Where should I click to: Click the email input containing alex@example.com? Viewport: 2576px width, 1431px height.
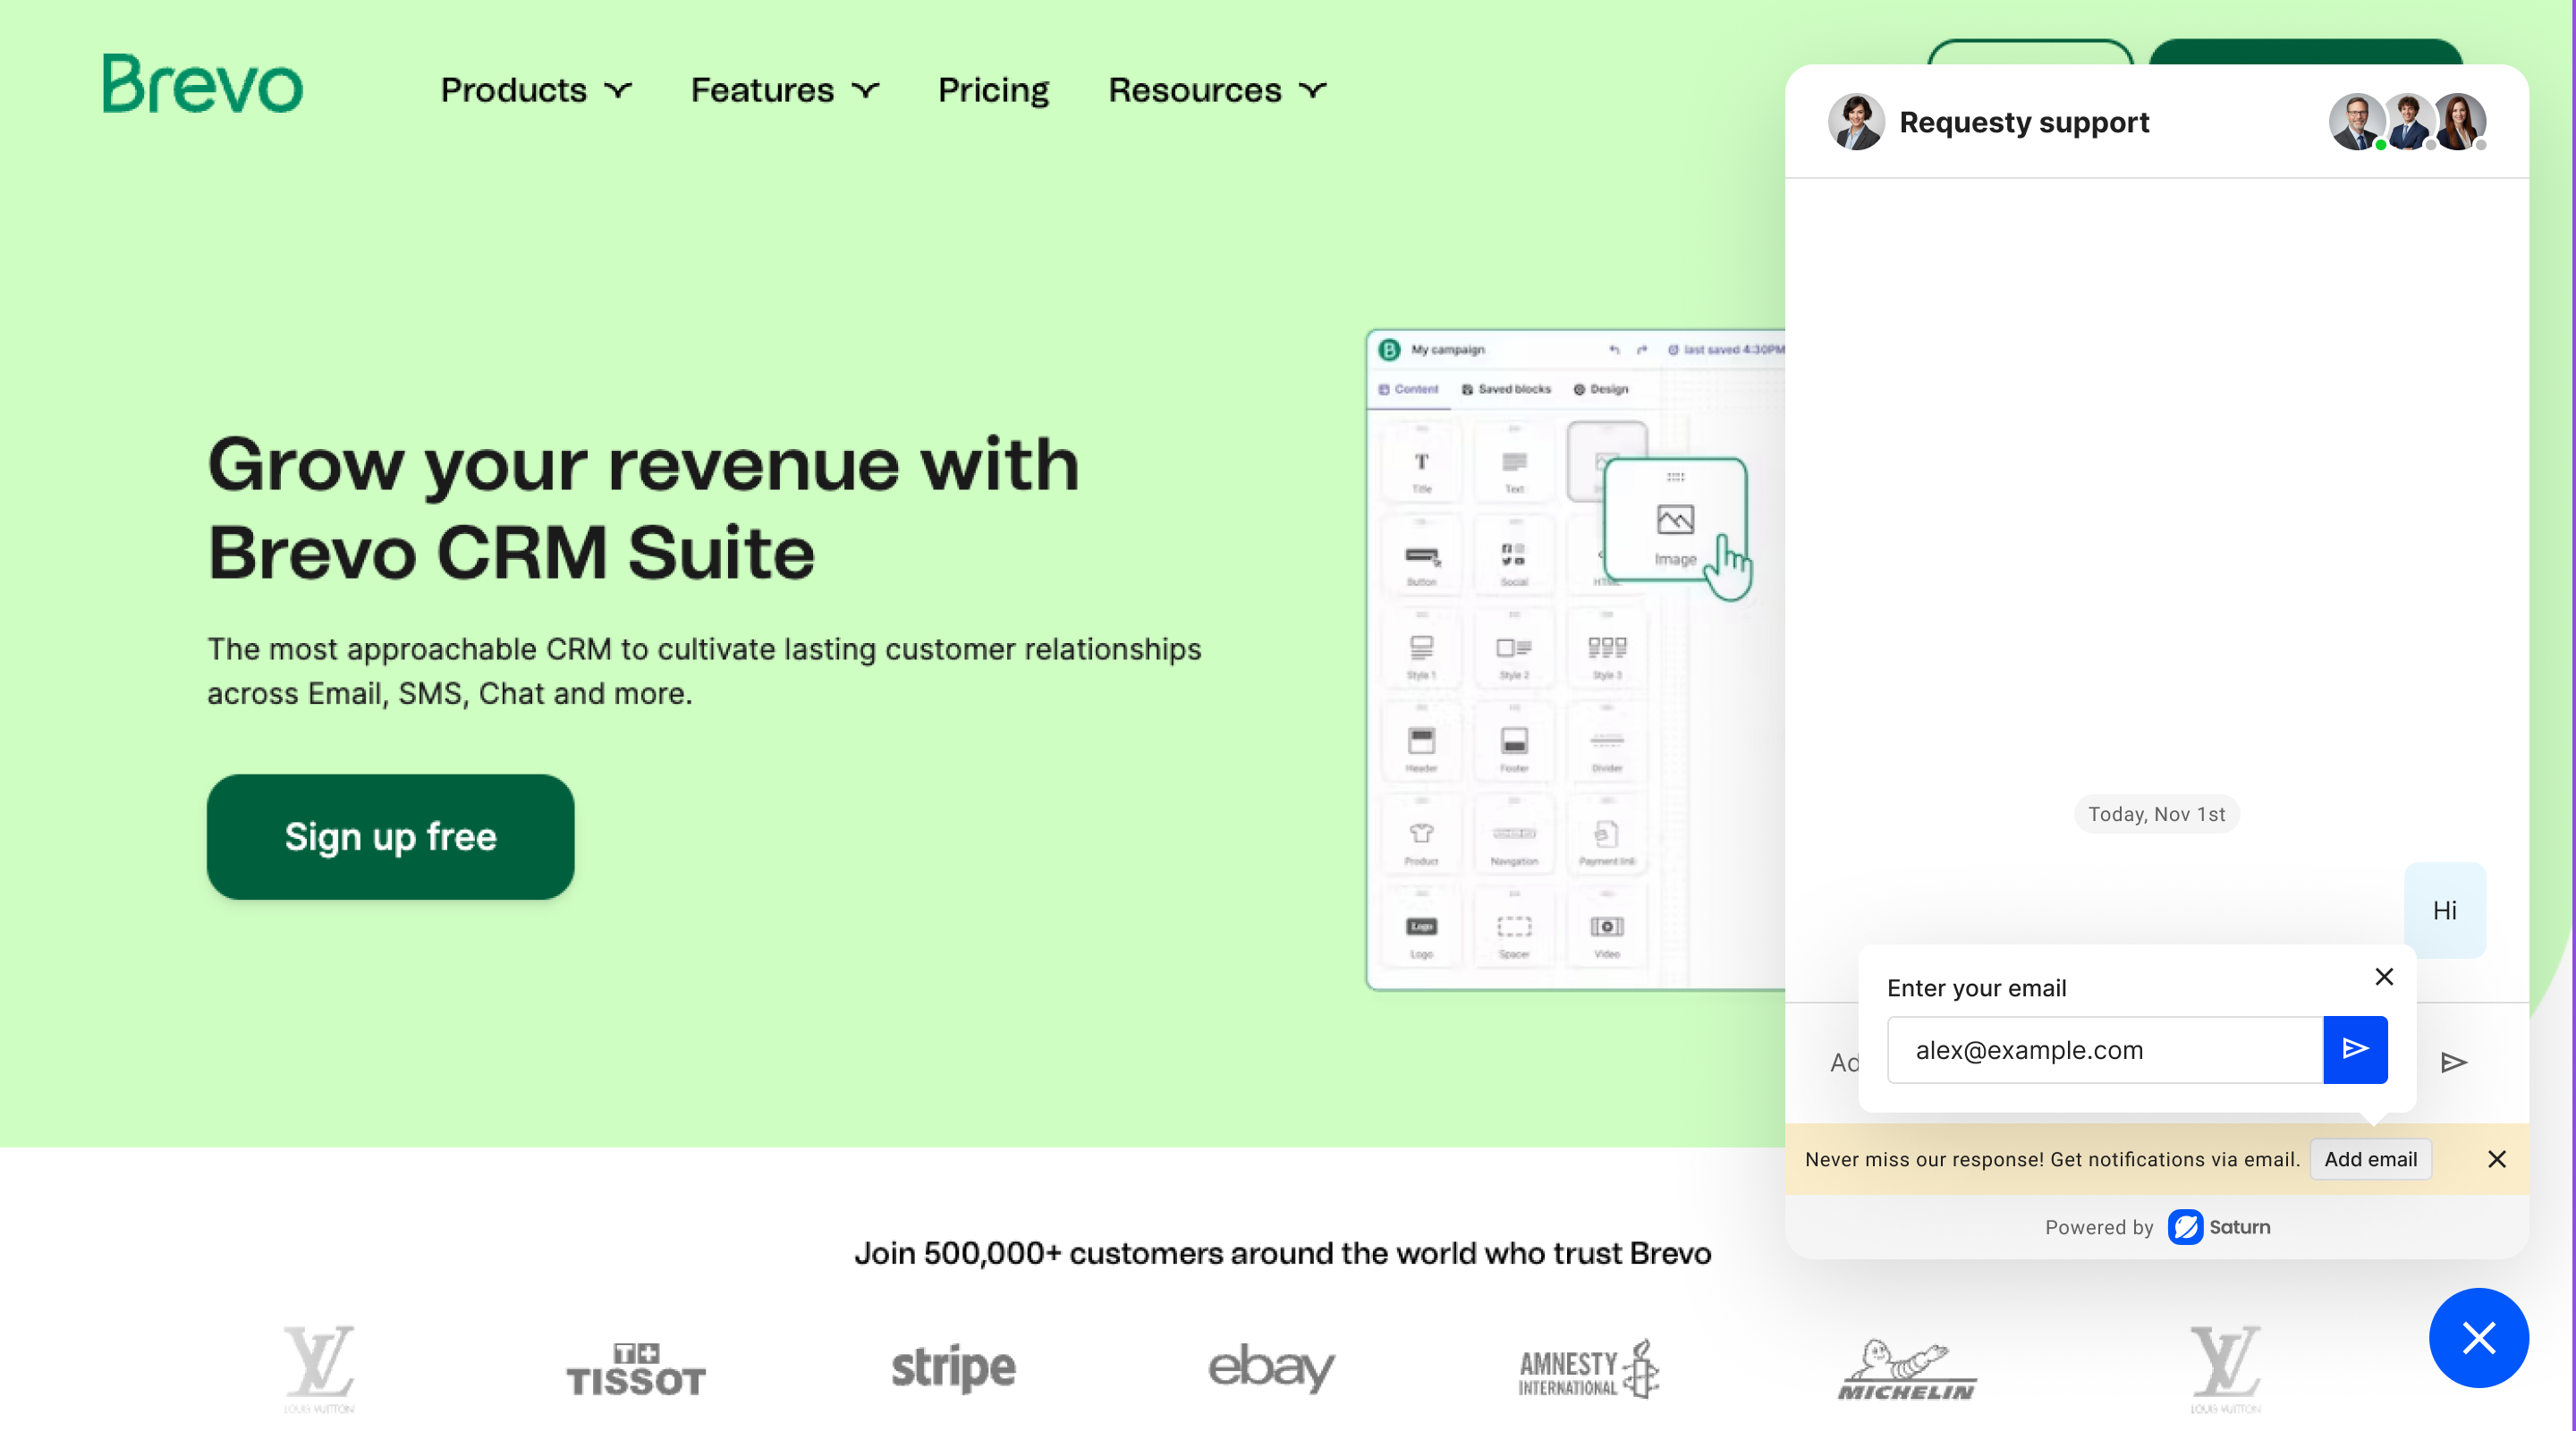coord(2104,1049)
